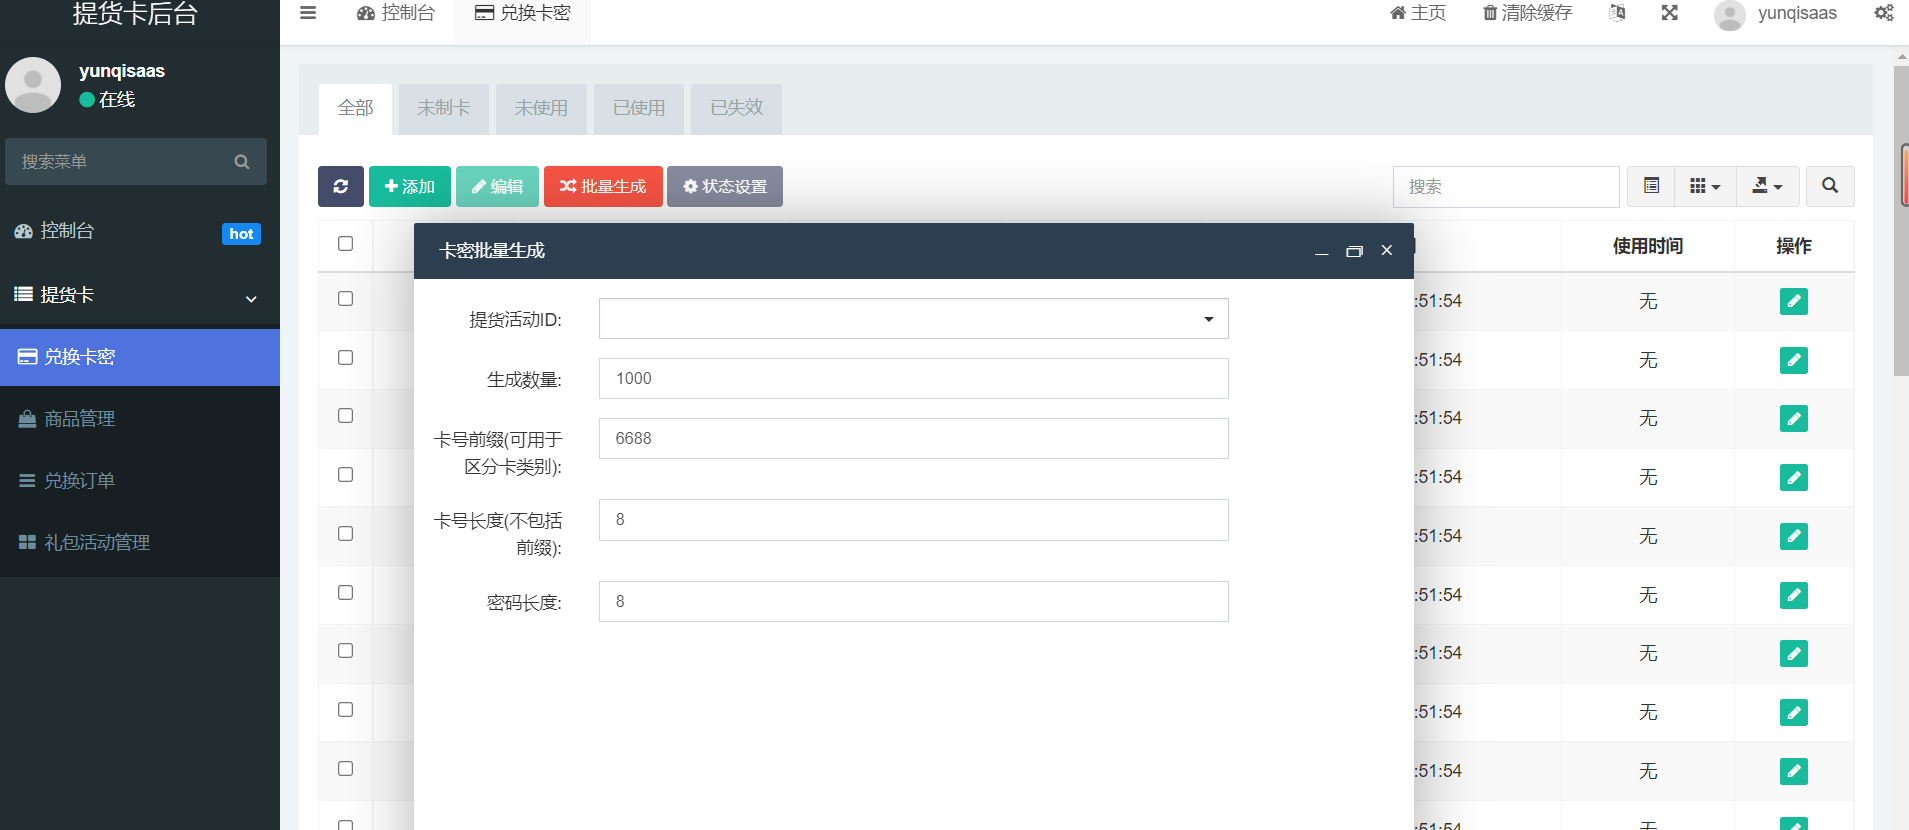
Task: Click the red 批量生成 button
Action: [603, 187]
